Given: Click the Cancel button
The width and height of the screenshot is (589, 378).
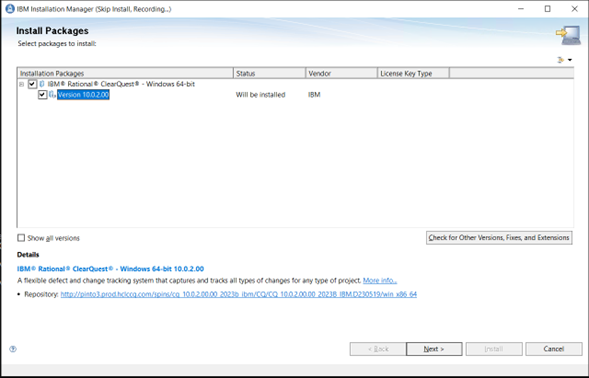Looking at the screenshot, I should click(554, 349).
